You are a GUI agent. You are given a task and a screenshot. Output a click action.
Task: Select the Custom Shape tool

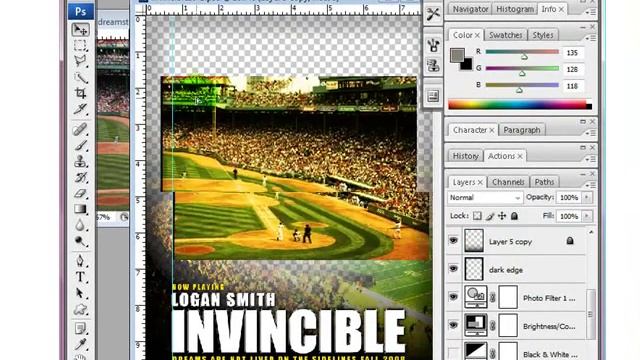[x=80, y=309]
